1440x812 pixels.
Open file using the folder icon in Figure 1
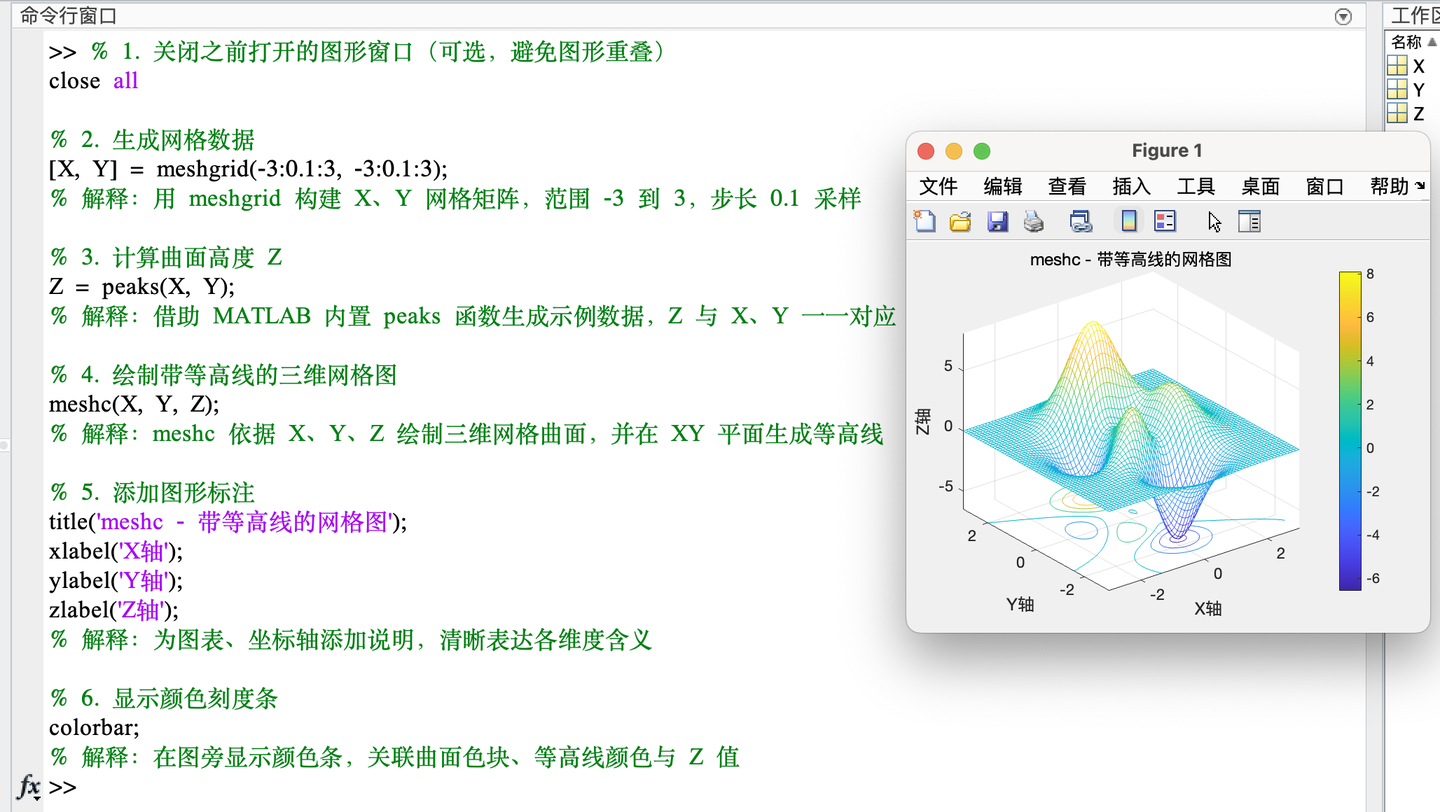(x=960, y=221)
